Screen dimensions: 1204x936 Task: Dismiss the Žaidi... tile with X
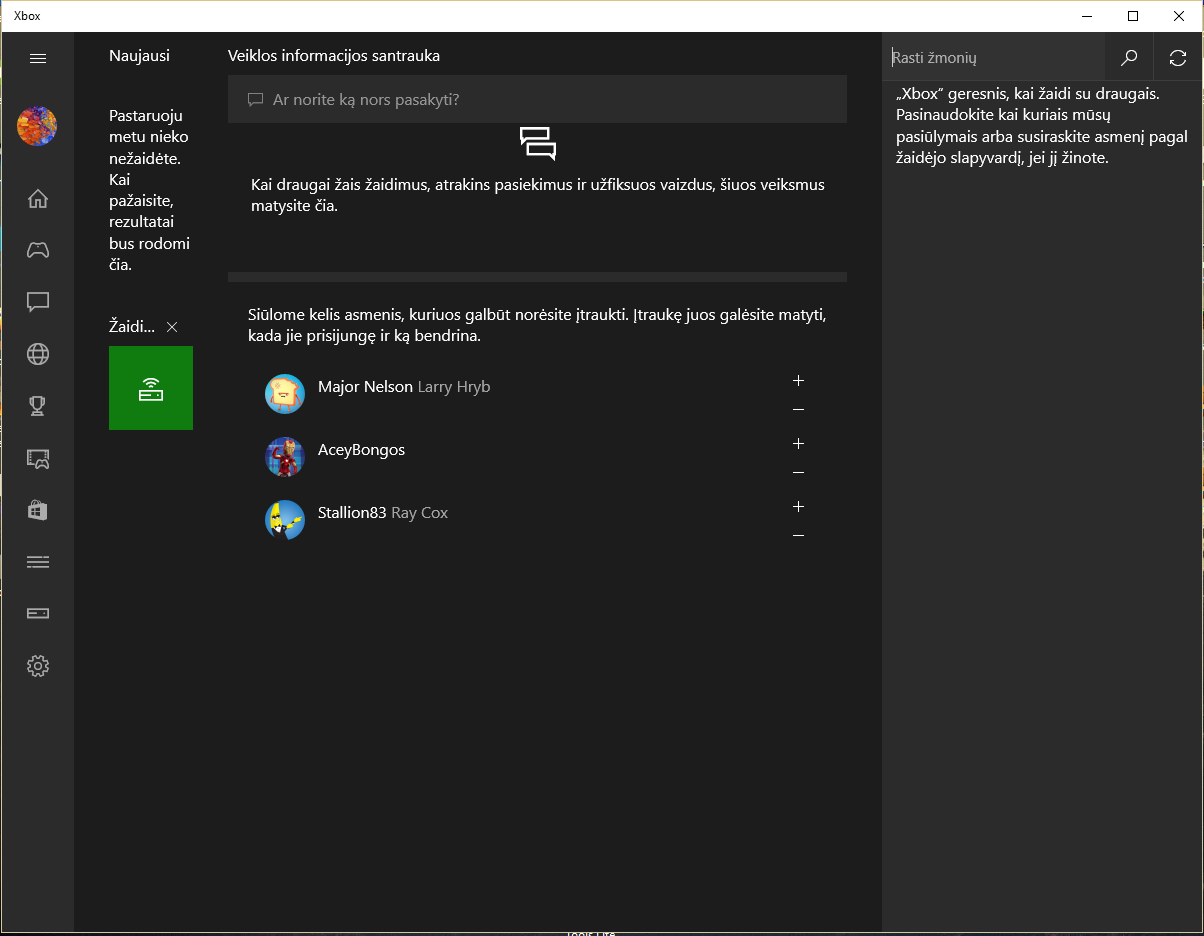tap(172, 327)
